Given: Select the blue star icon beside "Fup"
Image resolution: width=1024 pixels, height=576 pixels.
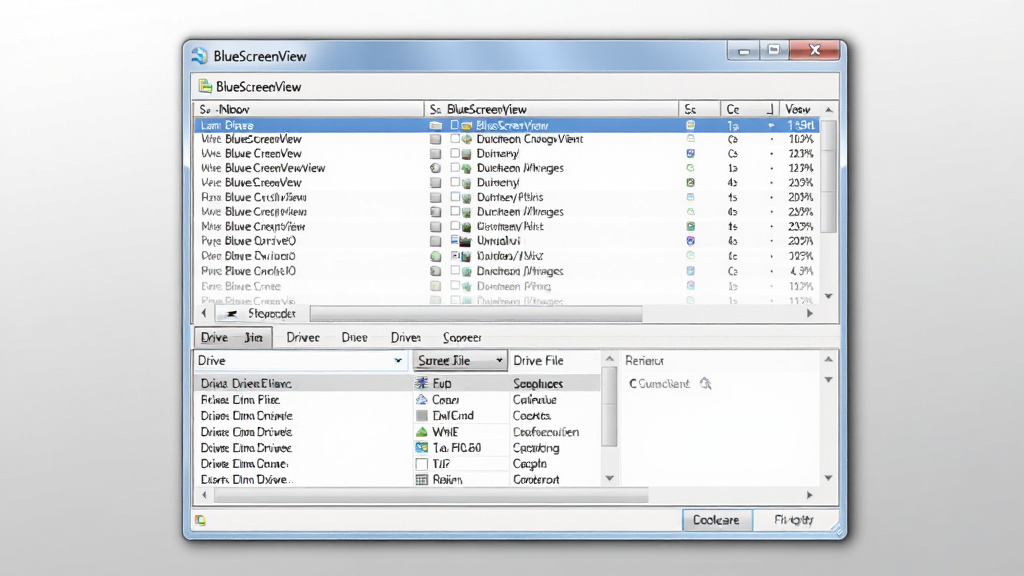Looking at the screenshot, I should point(422,383).
